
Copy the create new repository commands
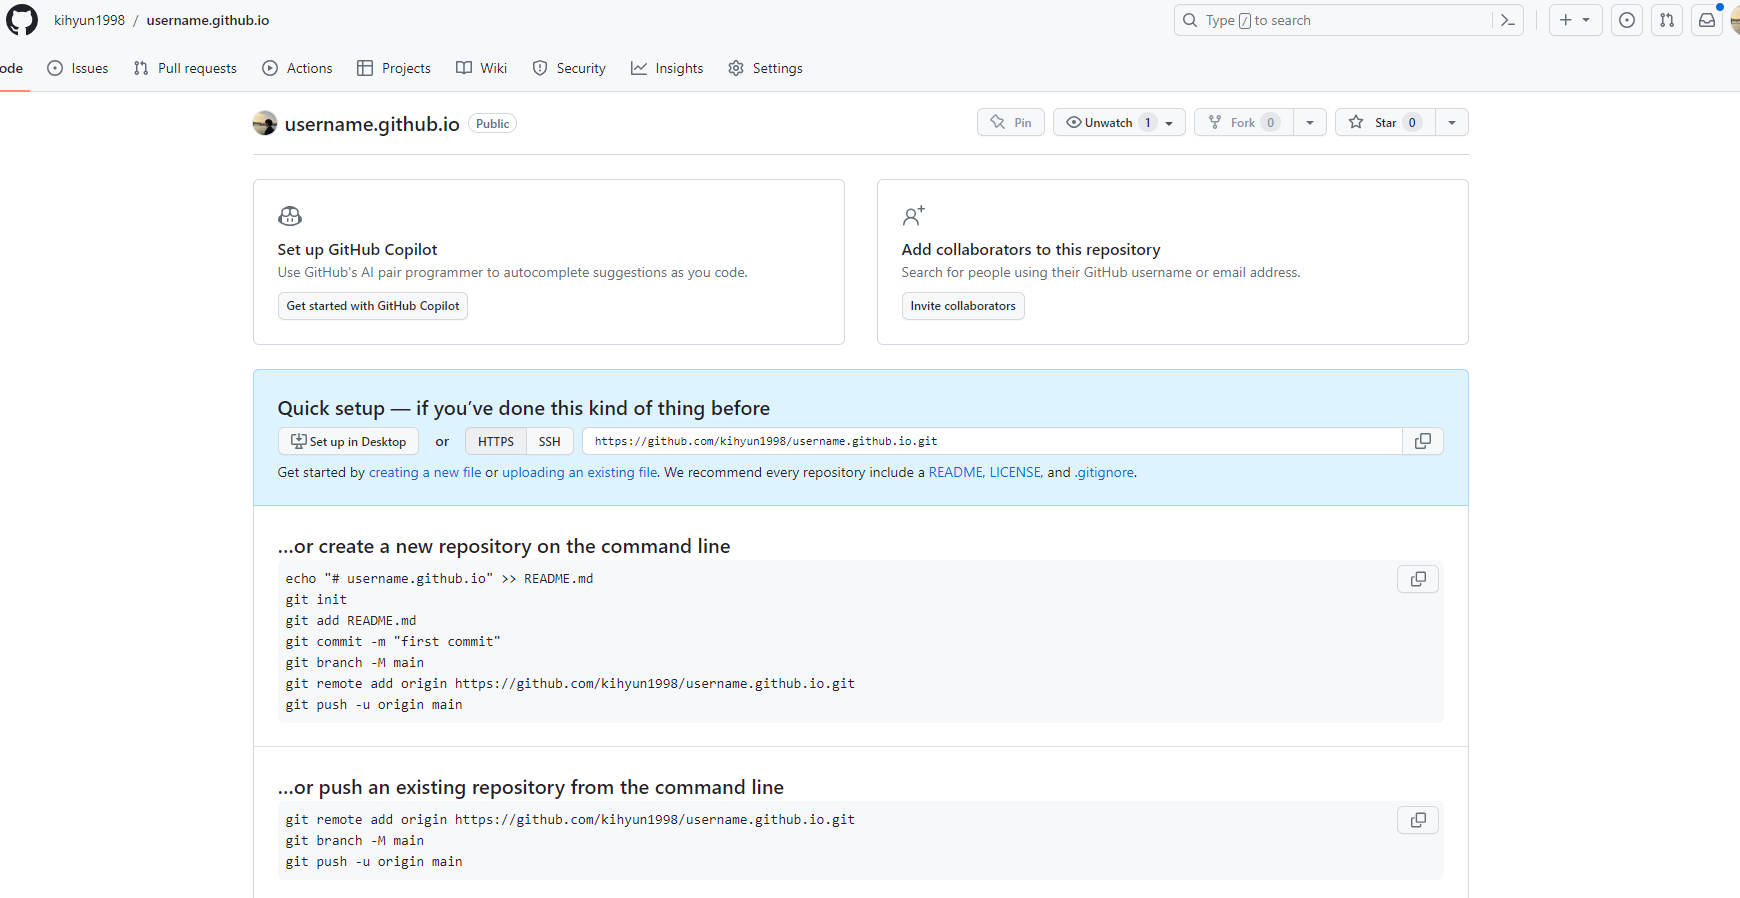(x=1418, y=579)
